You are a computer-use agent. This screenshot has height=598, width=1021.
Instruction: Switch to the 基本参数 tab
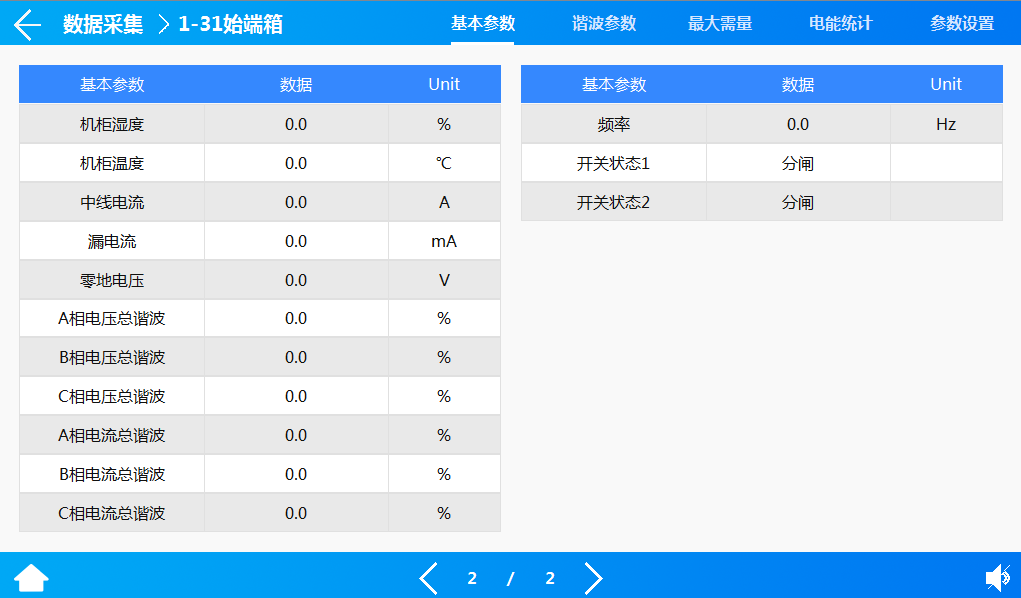483,23
